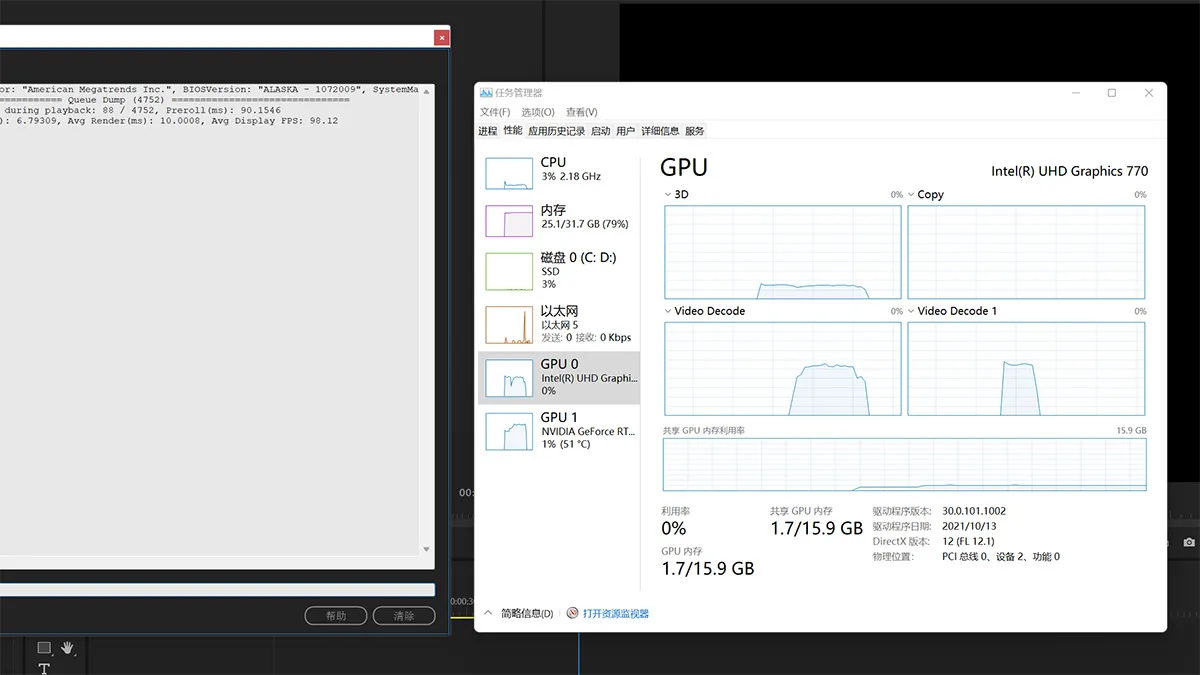Click the input field below debug log
Image resolution: width=1200 pixels, height=675 pixels.
(x=217, y=590)
